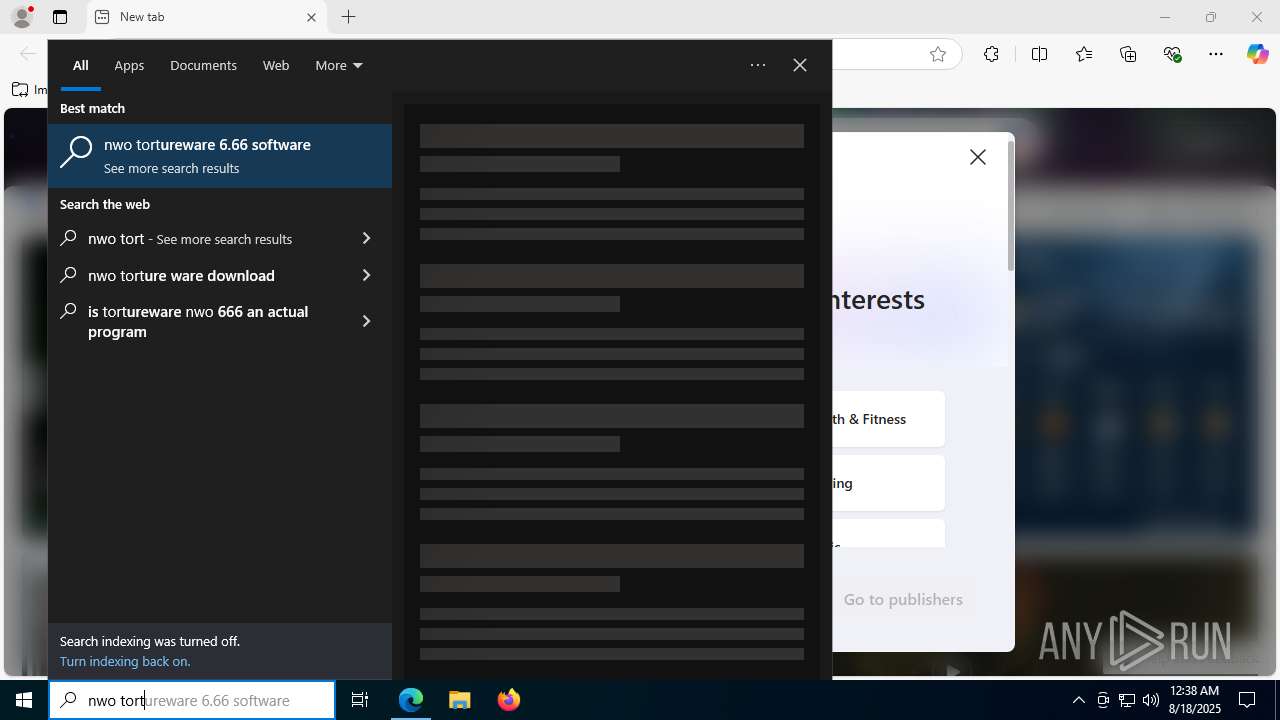This screenshot has height=720, width=1280.
Task: Show hidden system tray icons
Action: pos(1078,700)
